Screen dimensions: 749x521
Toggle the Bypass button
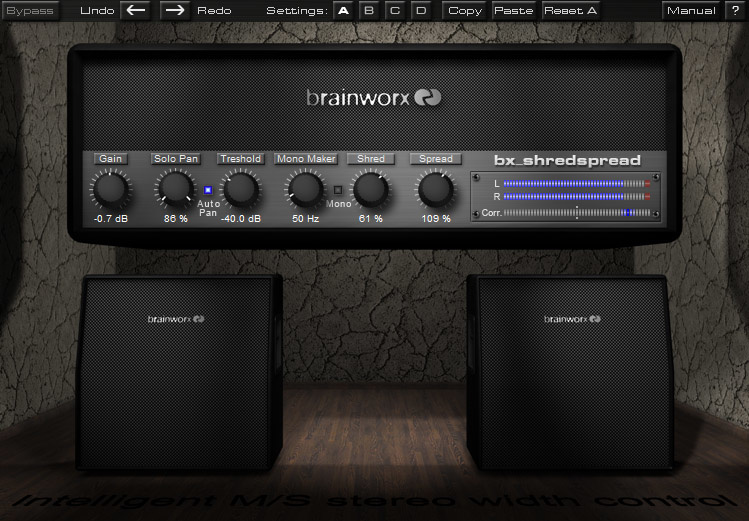tap(31, 11)
